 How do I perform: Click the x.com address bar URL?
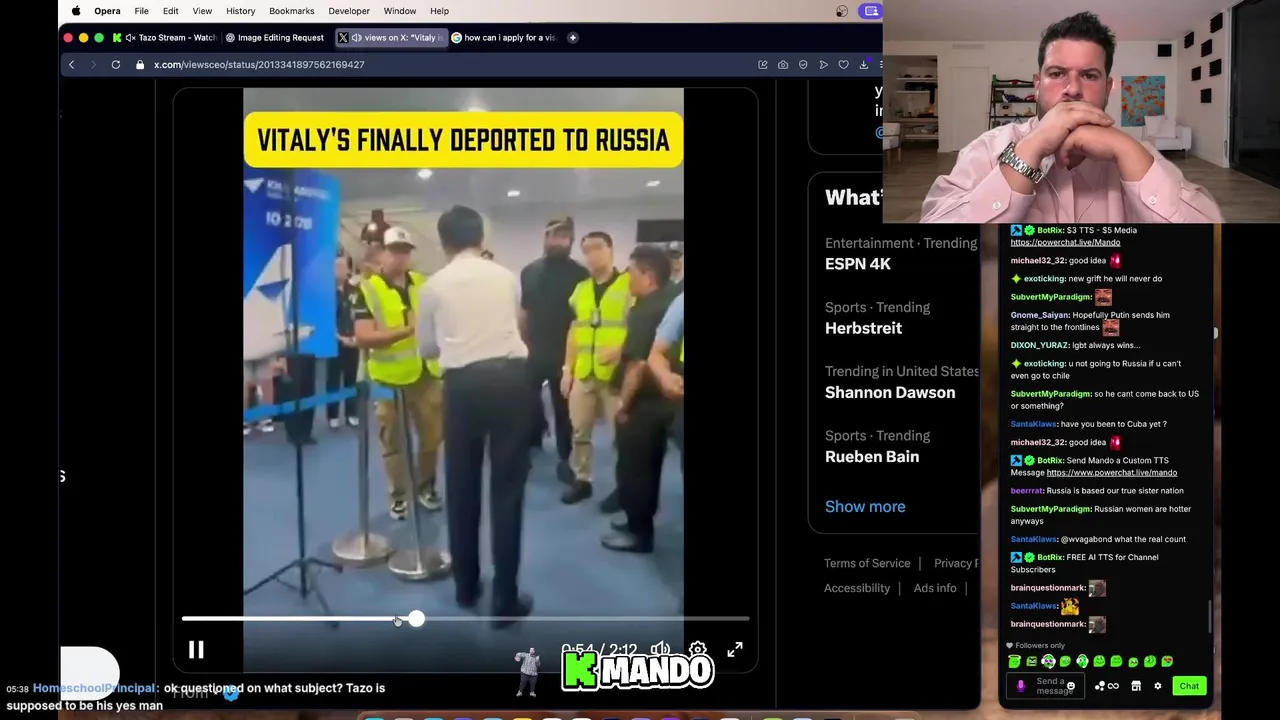click(x=259, y=64)
